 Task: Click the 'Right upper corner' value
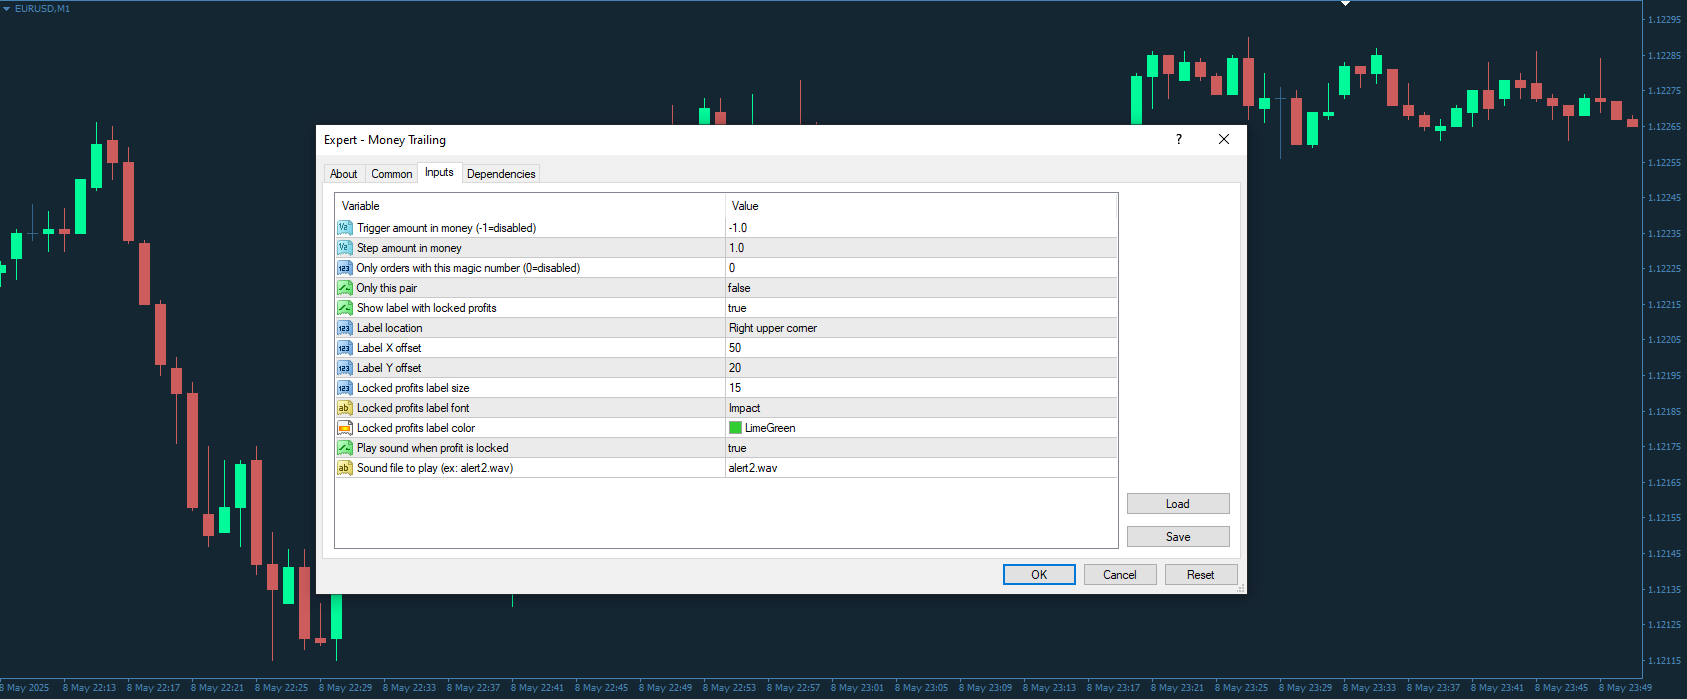point(773,328)
